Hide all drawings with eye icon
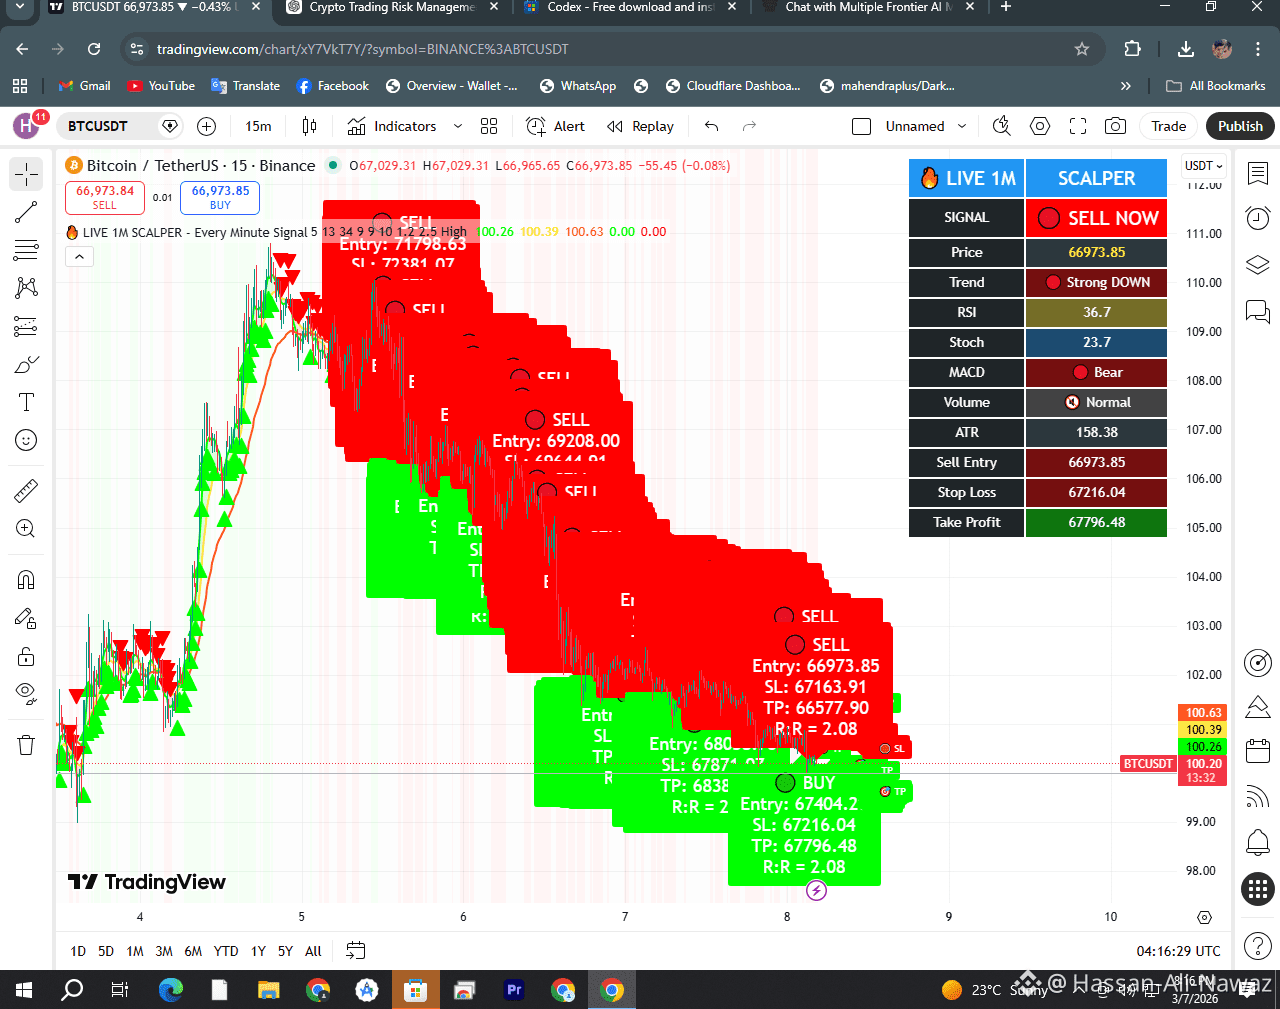This screenshot has width=1280, height=1009. (x=27, y=694)
